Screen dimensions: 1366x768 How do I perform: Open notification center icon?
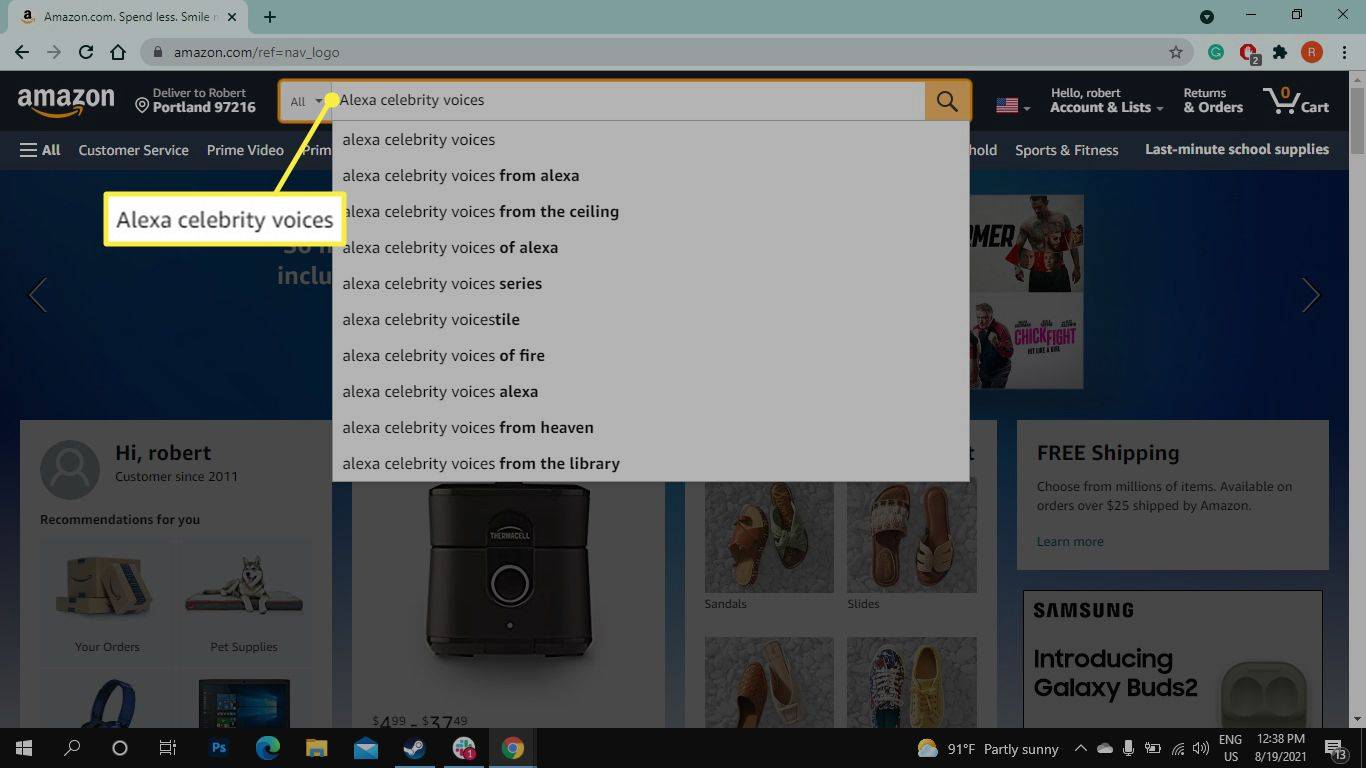coord(1336,748)
